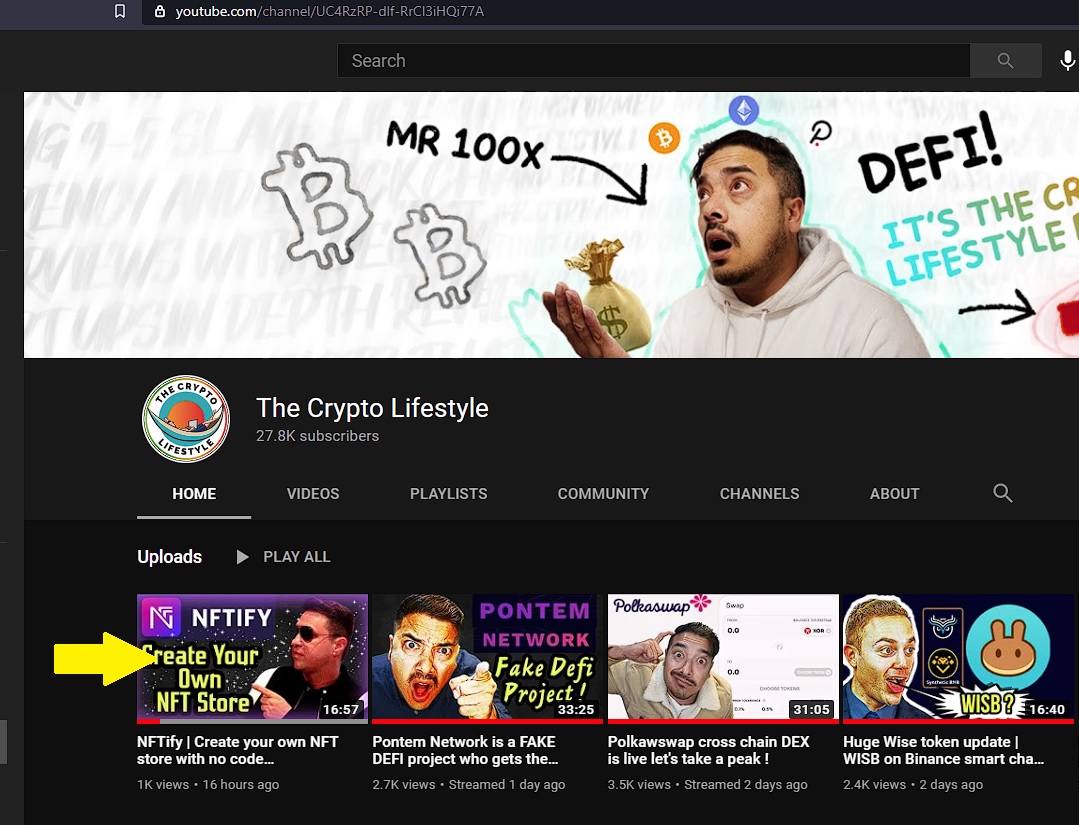Click '2.7K views • Streamed 1 day ago'
This screenshot has height=825, width=1079.
[x=469, y=784]
